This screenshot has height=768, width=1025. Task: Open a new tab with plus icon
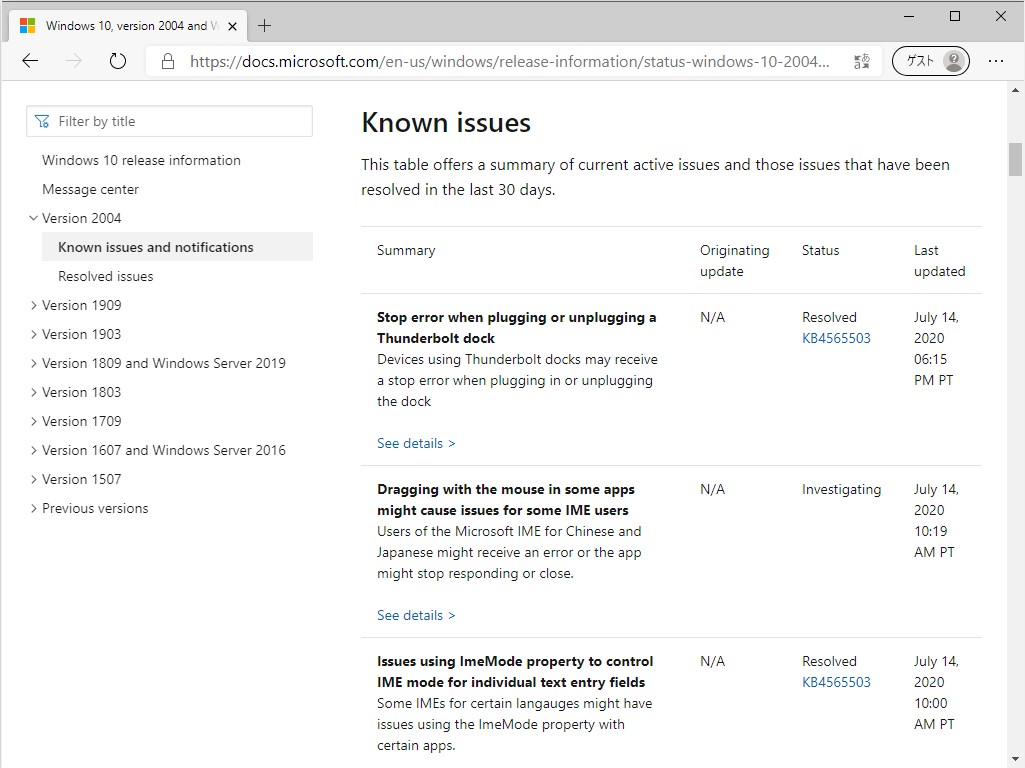pos(265,26)
